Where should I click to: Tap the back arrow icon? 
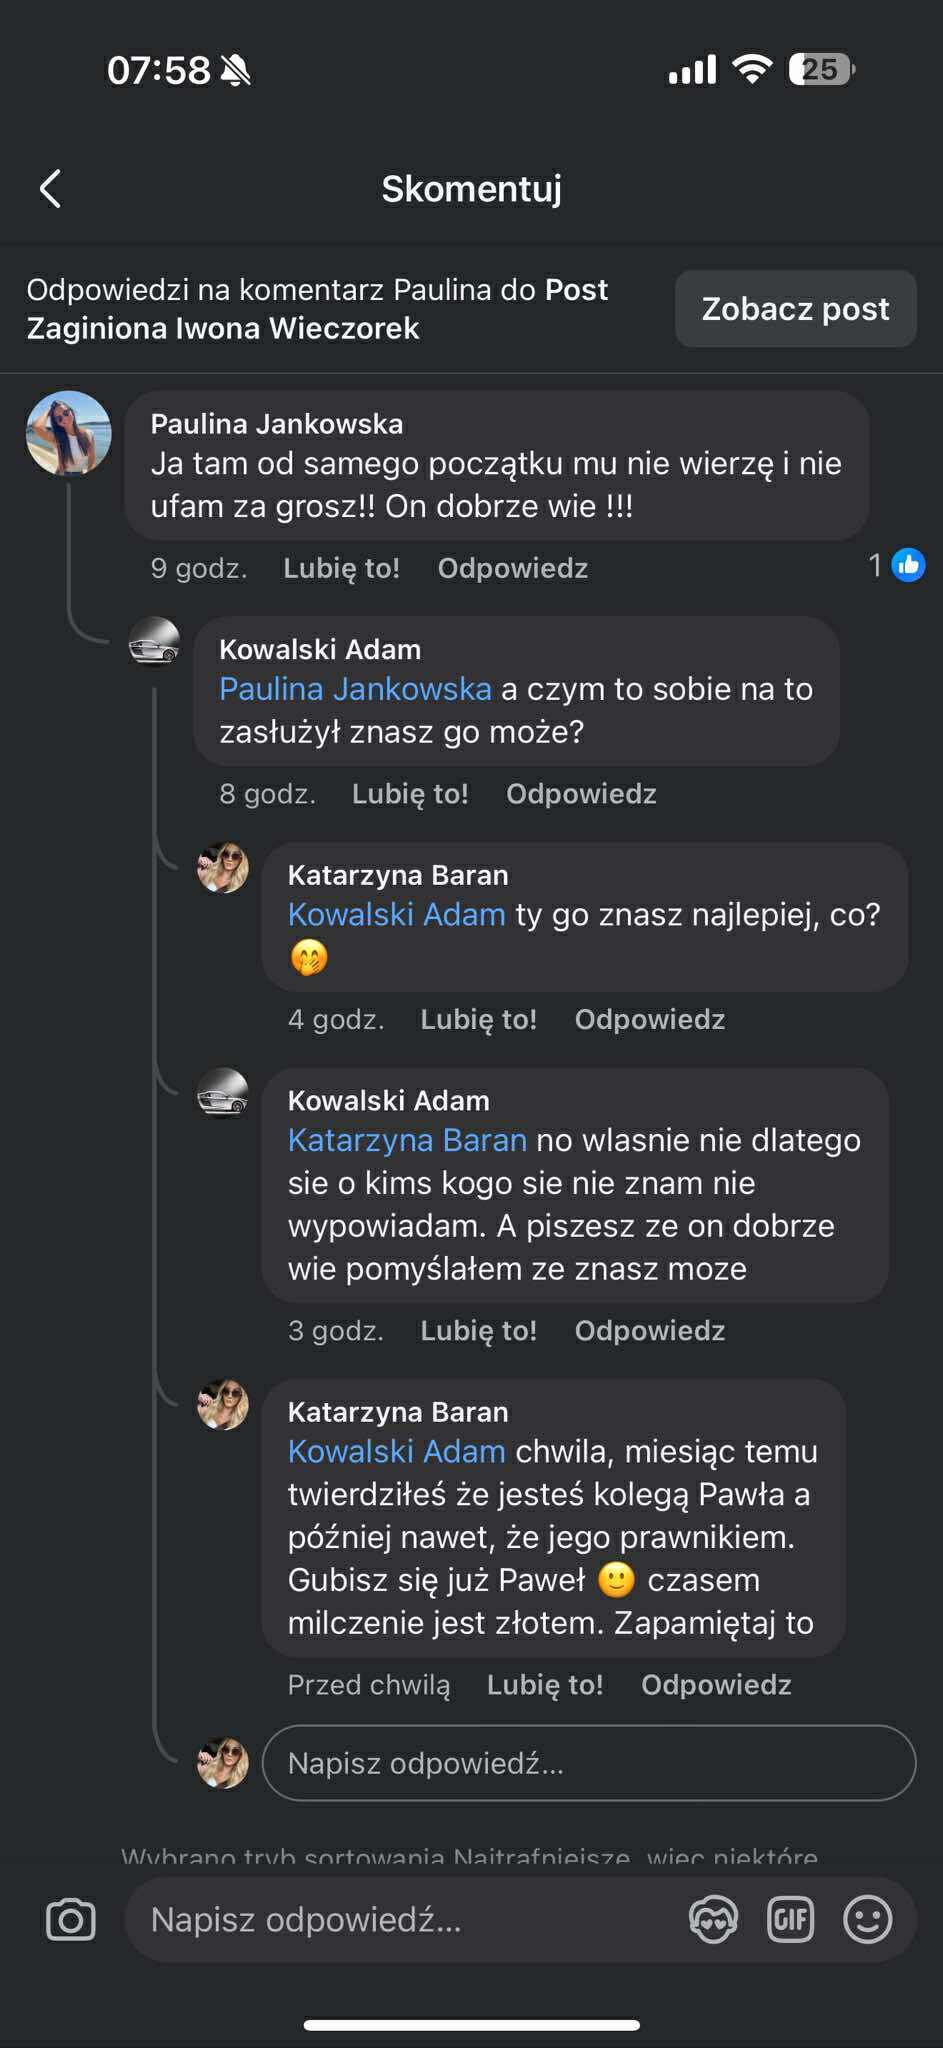[51, 188]
